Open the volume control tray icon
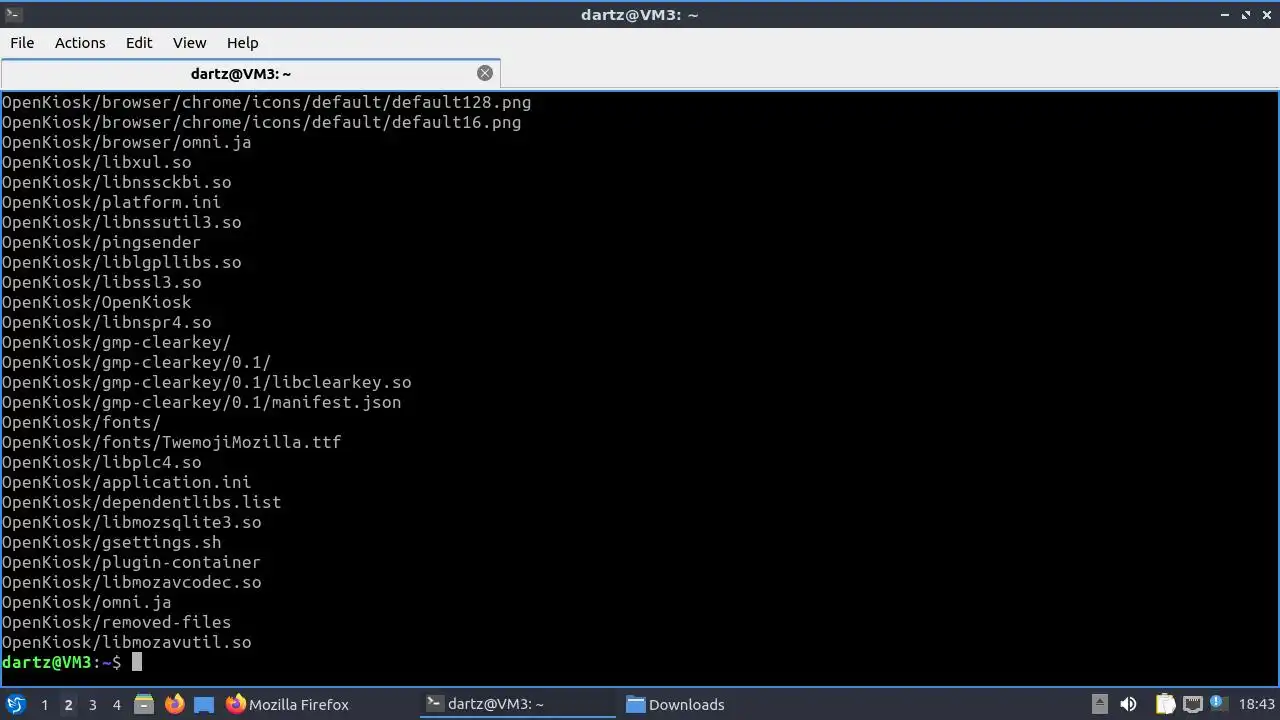The image size is (1280, 720). (x=1128, y=704)
